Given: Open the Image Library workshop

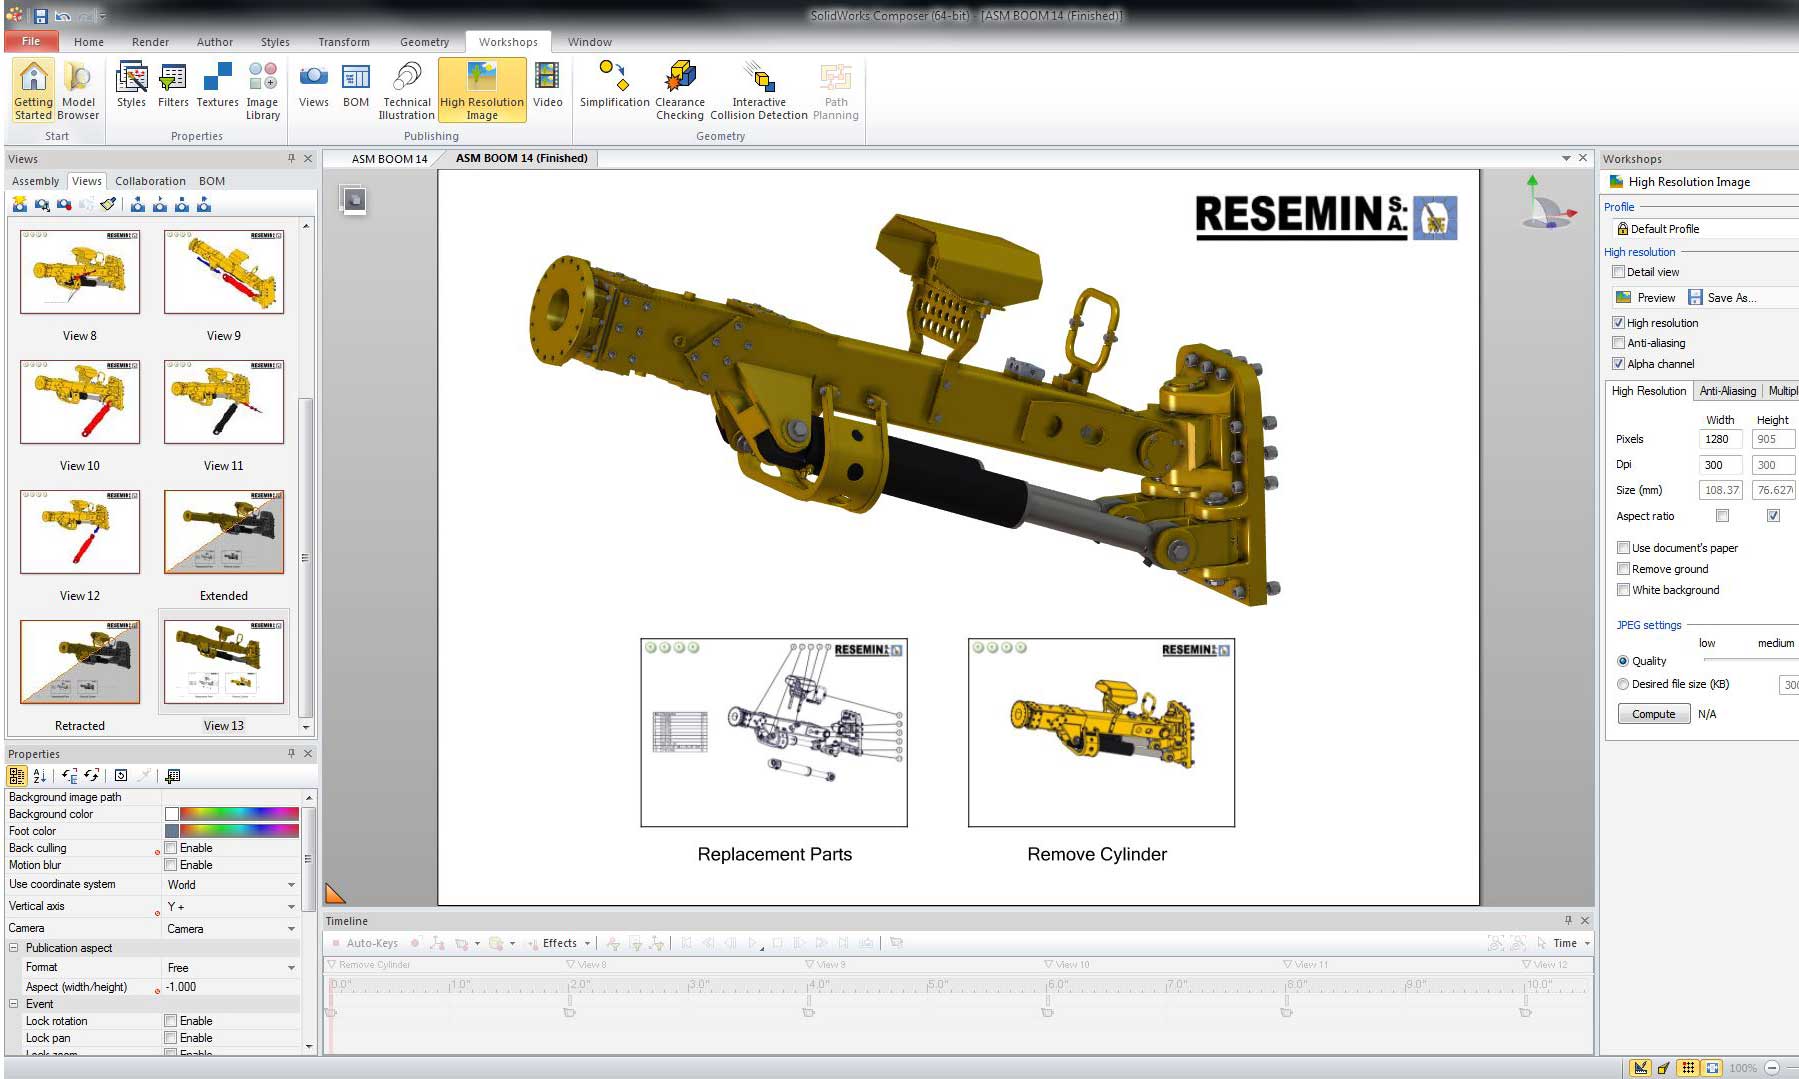Looking at the screenshot, I should (x=262, y=90).
